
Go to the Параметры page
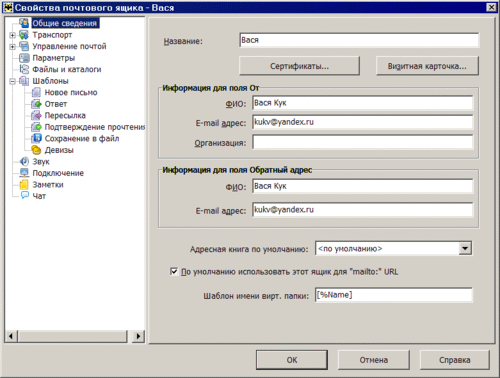(54, 58)
